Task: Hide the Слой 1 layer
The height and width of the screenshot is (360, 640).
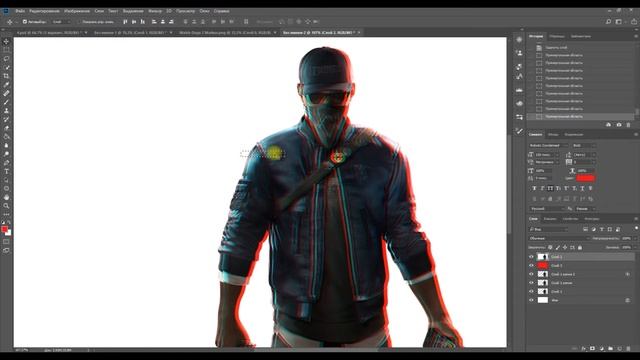Action: [x=531, y=291]
